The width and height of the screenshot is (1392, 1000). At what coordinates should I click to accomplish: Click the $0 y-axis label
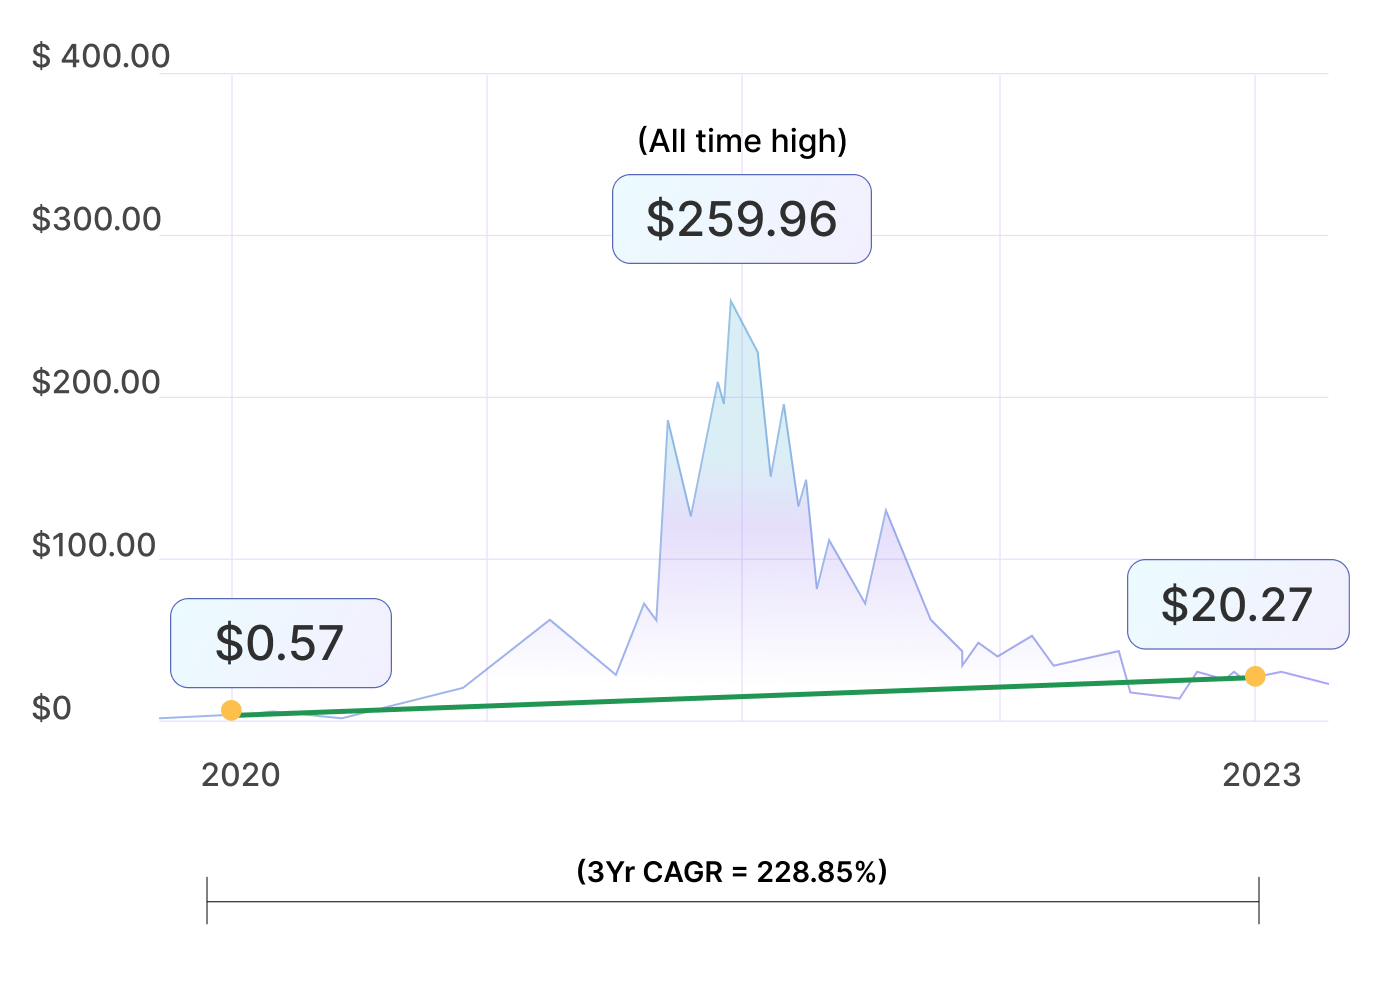52,708
